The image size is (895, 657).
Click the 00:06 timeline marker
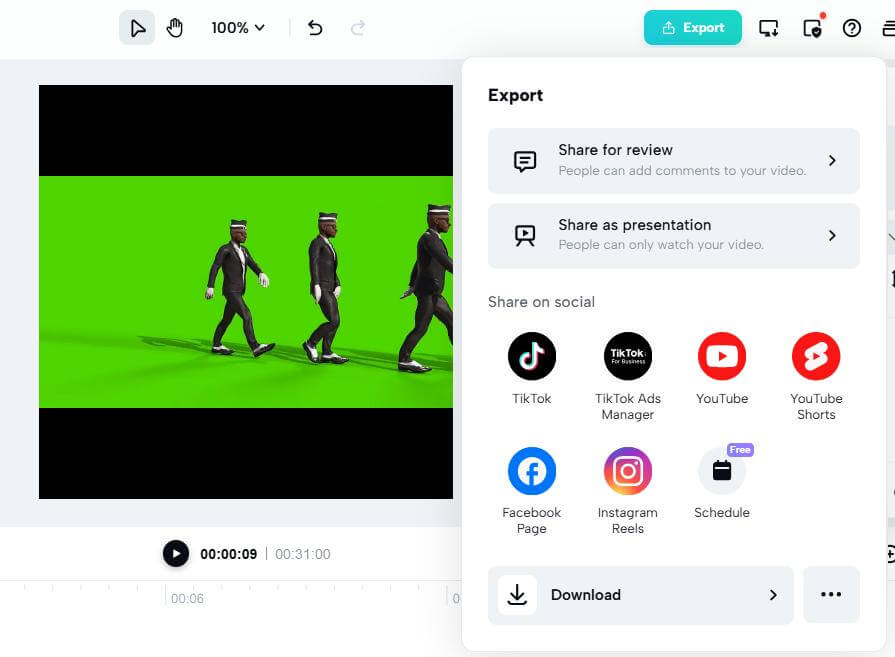coord(187,598)
